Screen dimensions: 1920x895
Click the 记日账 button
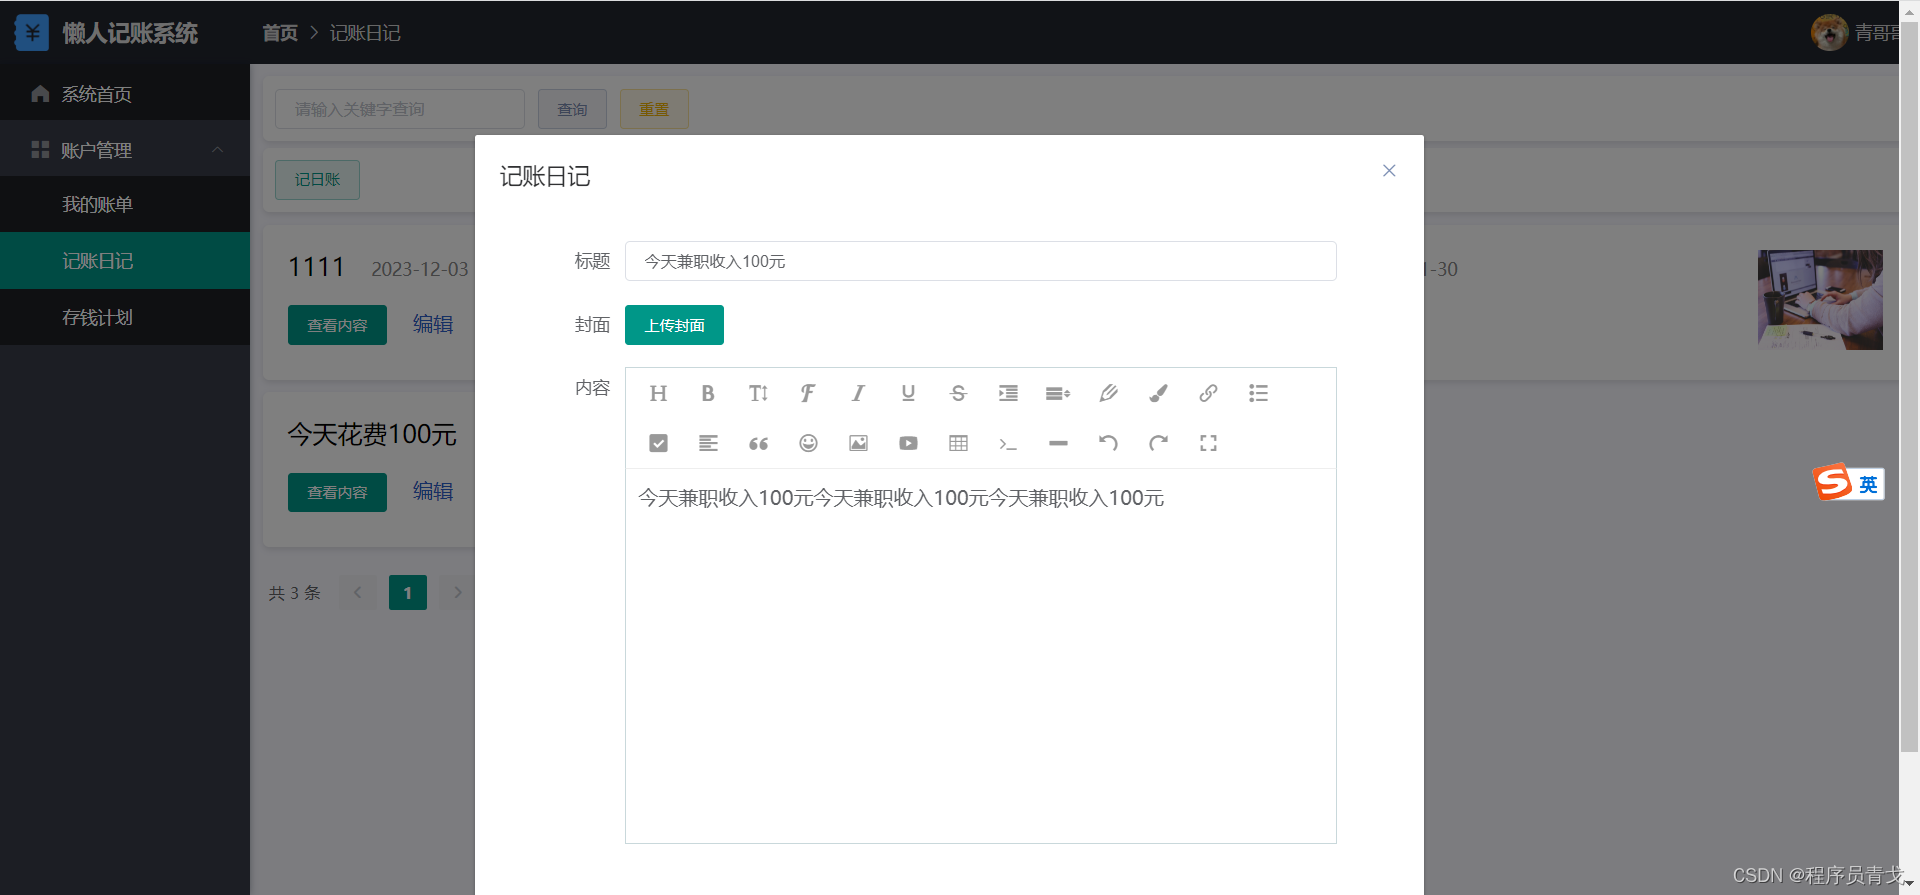[317, 180]
